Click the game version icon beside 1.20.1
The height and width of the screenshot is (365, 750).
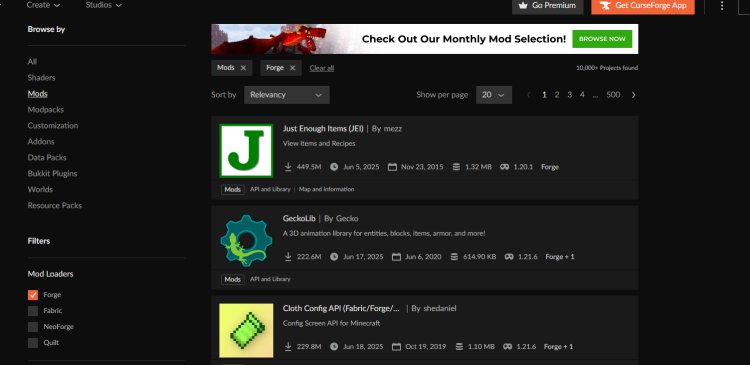click(504, 167)
